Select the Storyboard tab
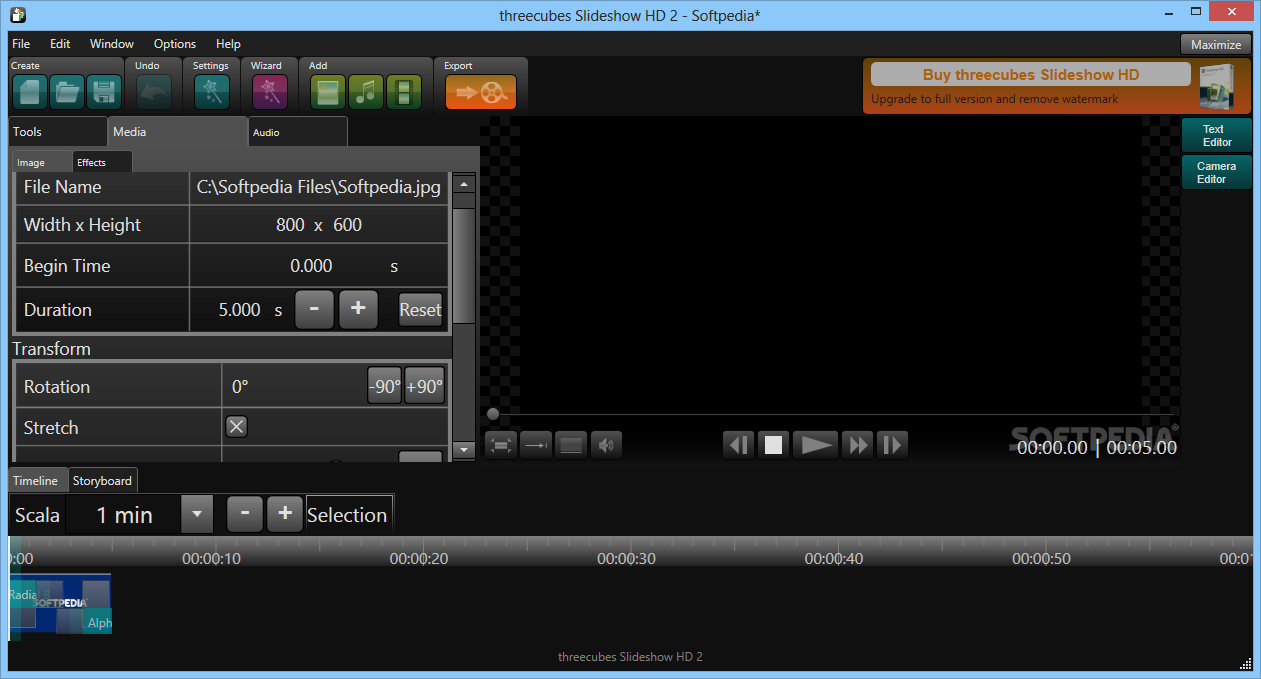Screen dimensions: 1261x679 [102, 481]
